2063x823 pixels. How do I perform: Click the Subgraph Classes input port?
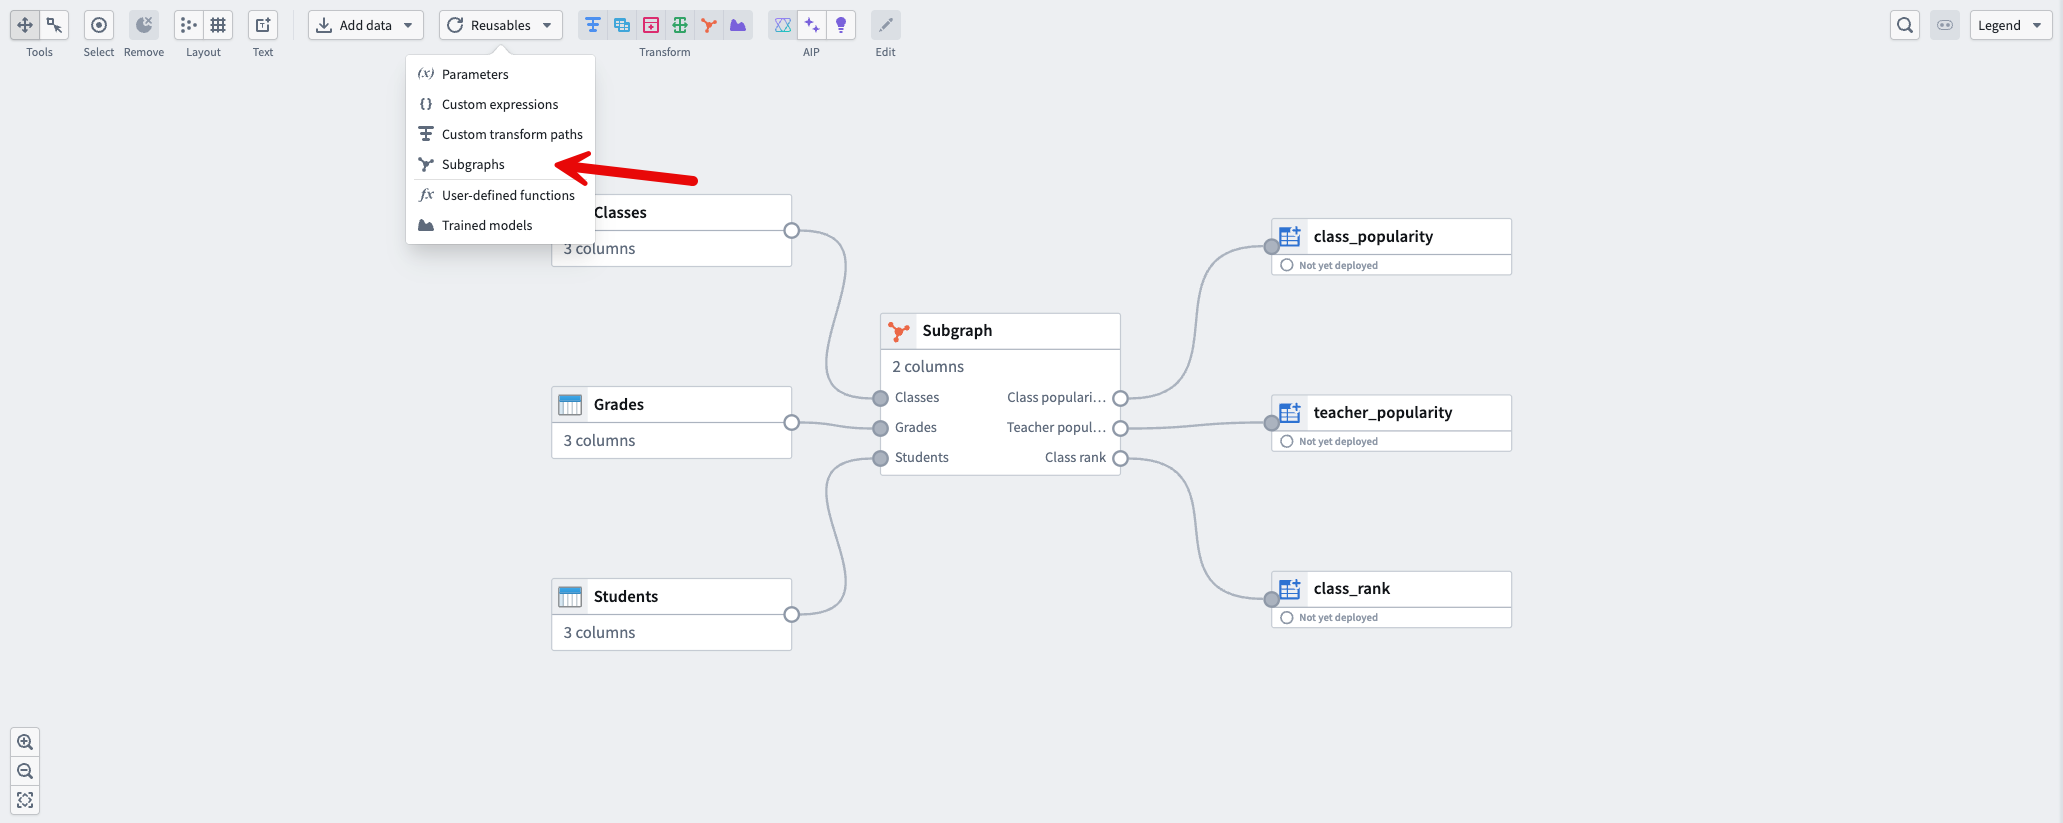click(881, 398)
